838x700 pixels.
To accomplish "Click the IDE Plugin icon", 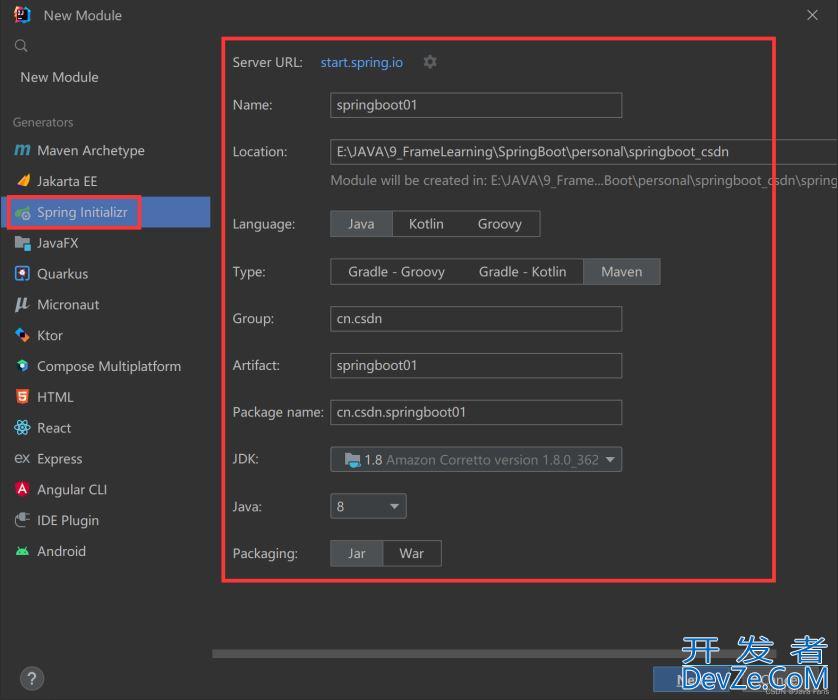I will pyautogui.click(x=22, y=519).
